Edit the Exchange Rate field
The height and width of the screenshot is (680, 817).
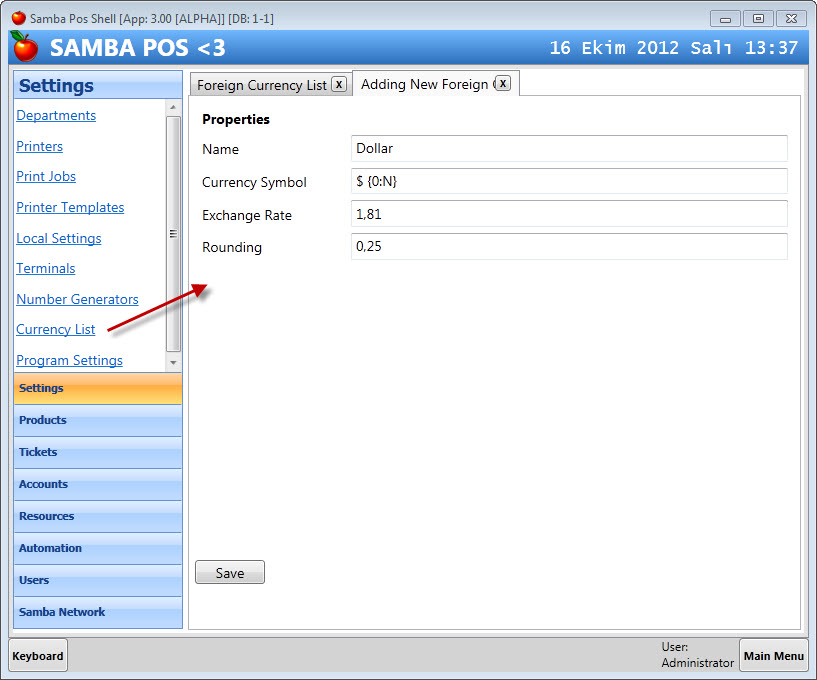[x=568, y=214]
